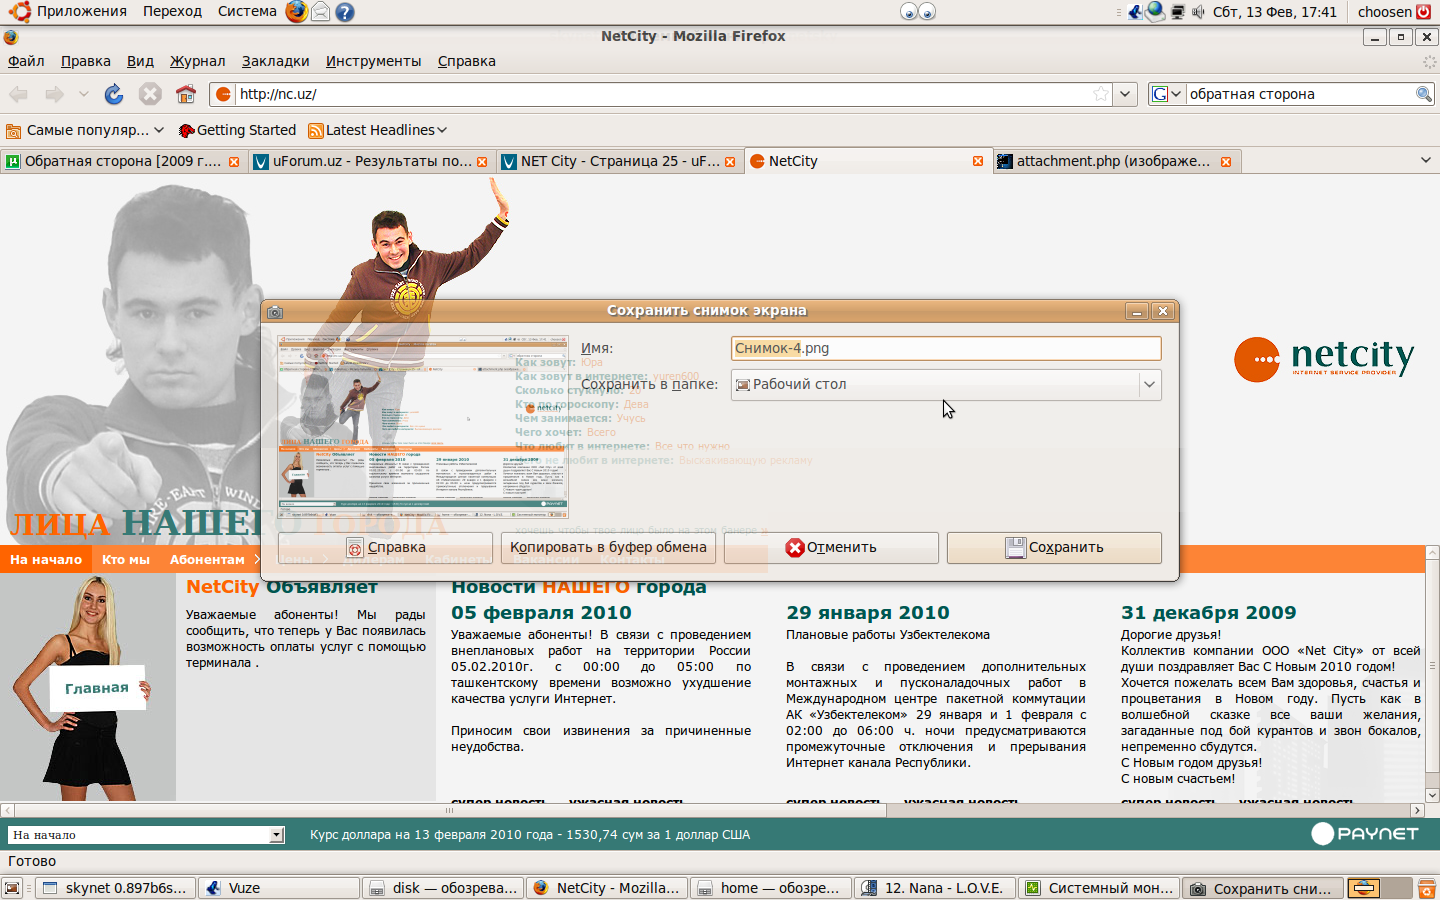The width and height of the screenshot is (1440, 900).
Task: Click the Home icon in navigation toolbar
Action: point(186,94)
